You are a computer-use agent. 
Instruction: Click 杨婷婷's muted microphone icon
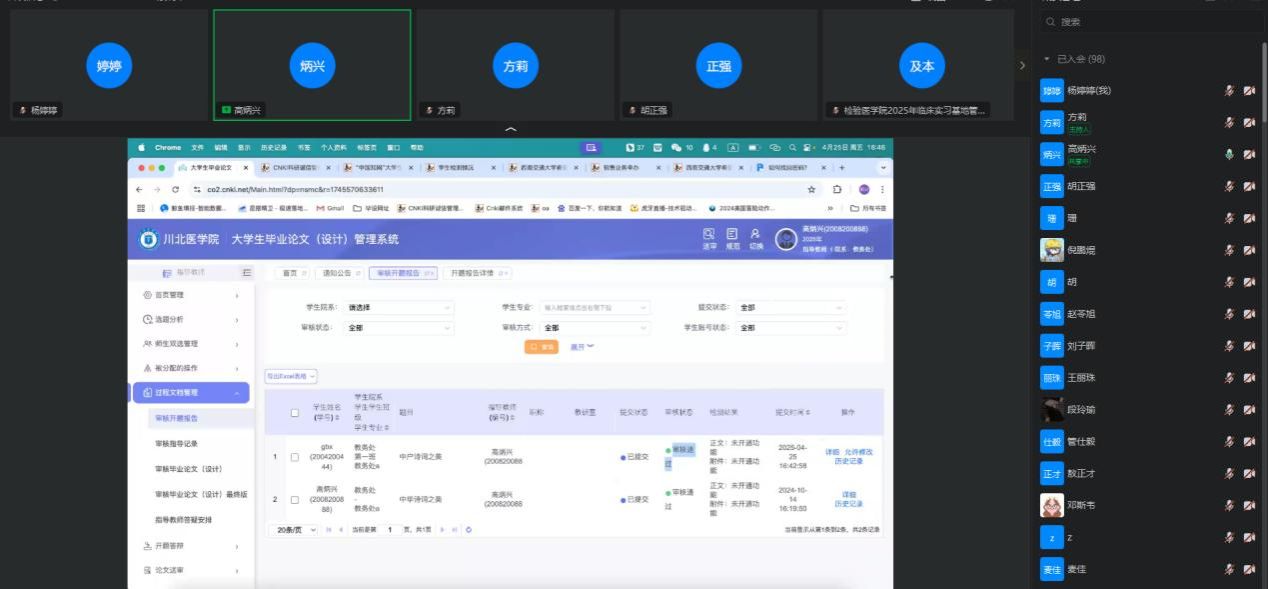pyautogui.click(x=1230, y=91)
